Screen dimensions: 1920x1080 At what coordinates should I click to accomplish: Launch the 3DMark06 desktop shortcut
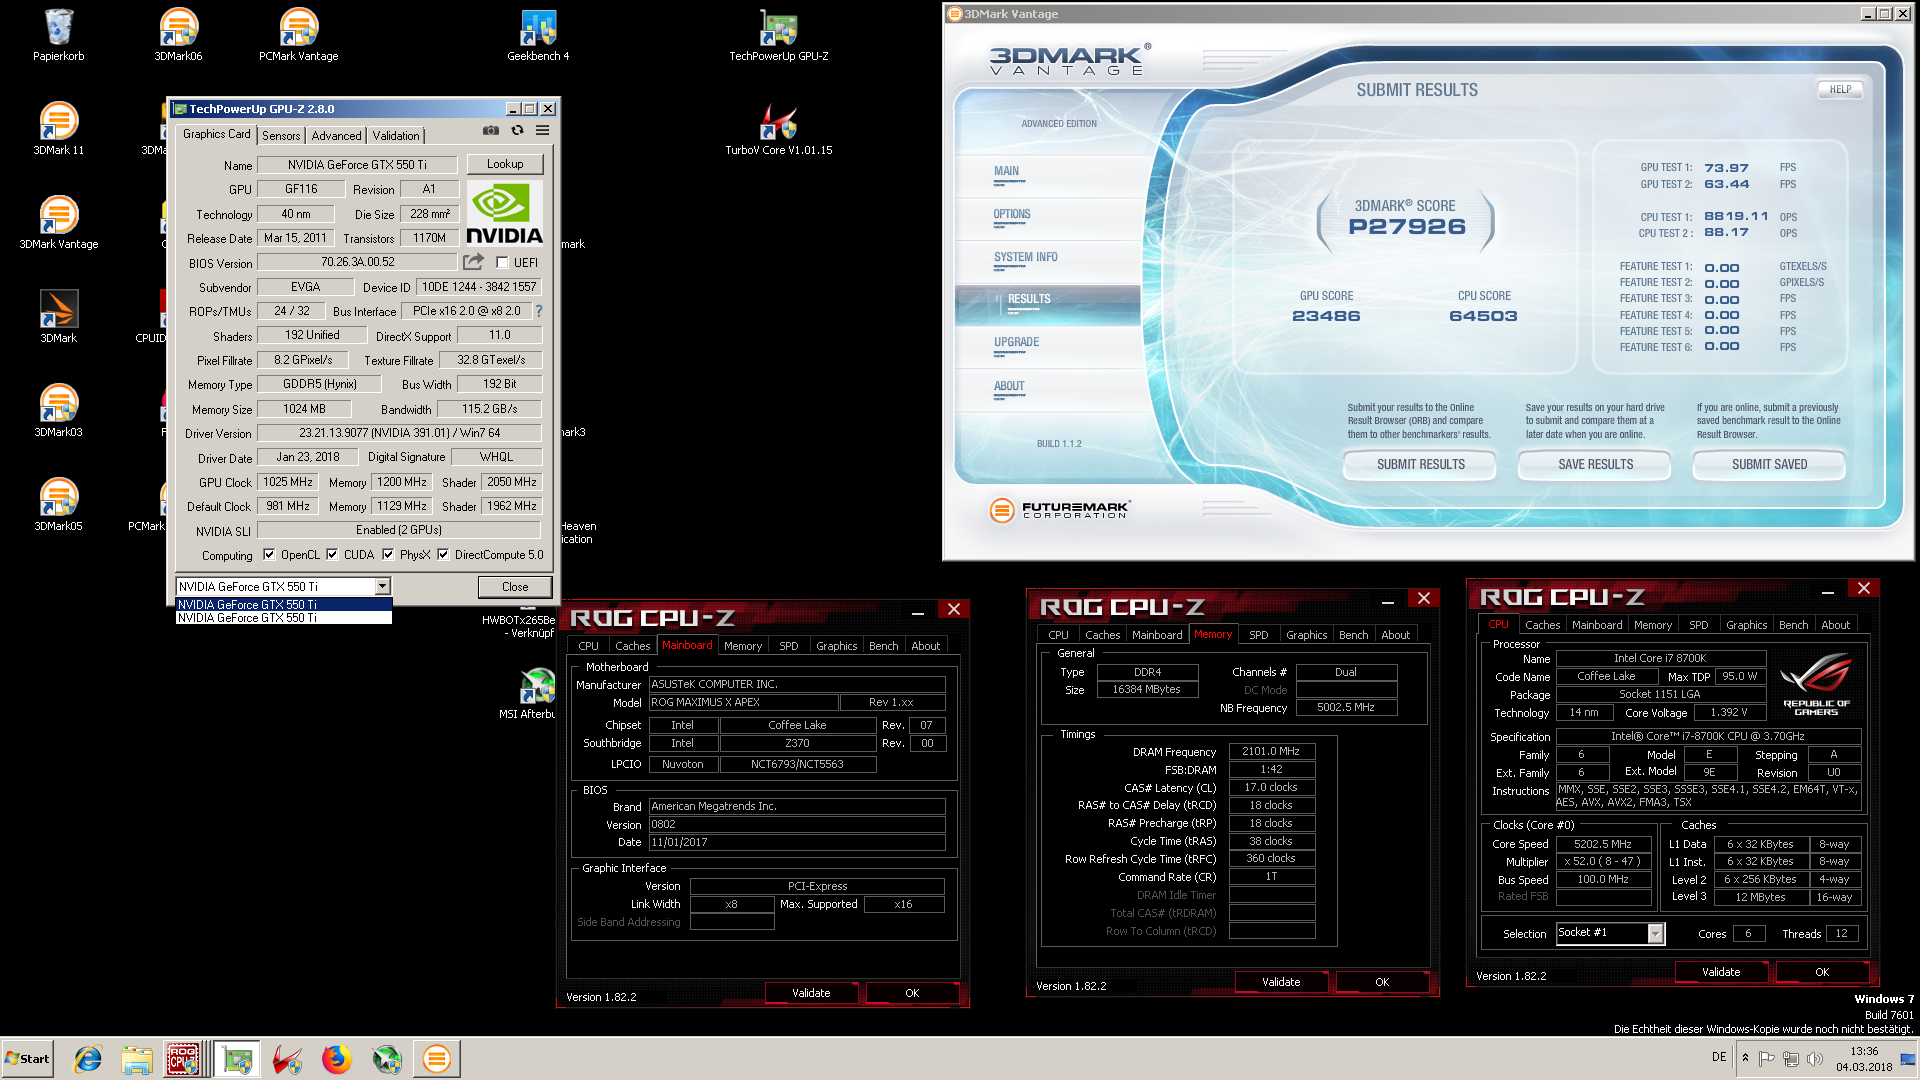pyautogui.click(x=178, y=35)
